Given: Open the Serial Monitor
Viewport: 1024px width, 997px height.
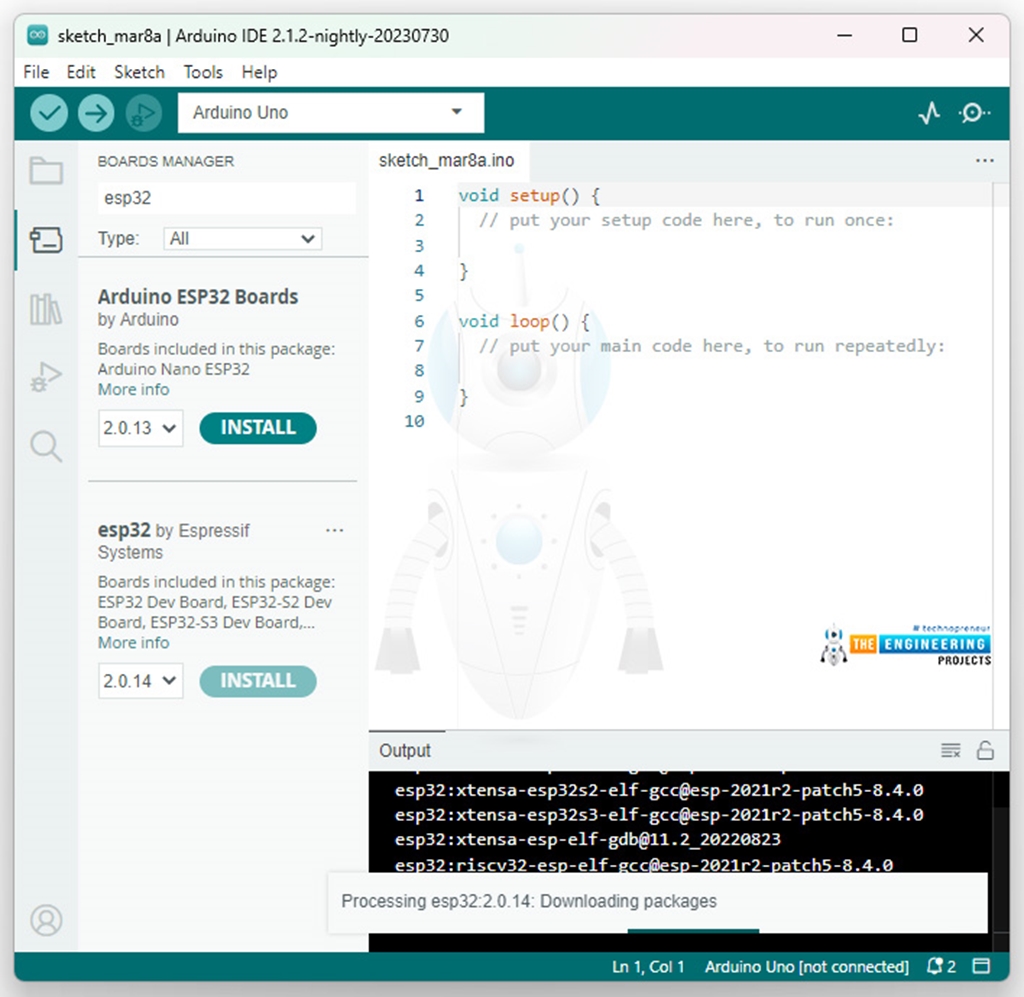Looking at the screenshot, I should tap(973, 113).
